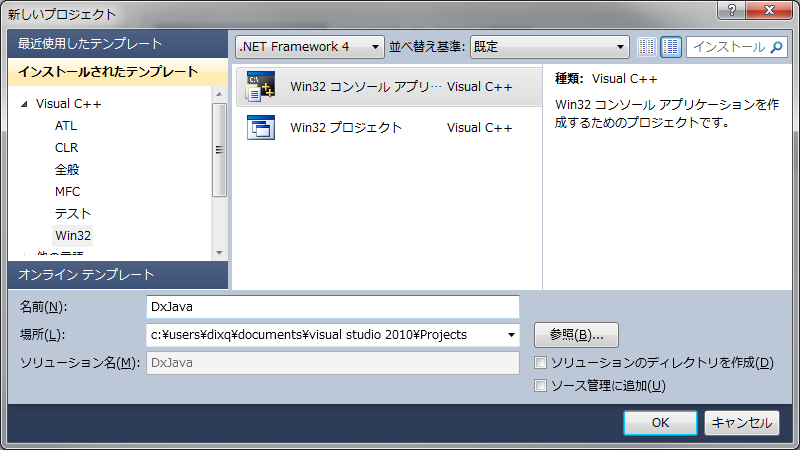
Task: Click template tree scrollbar thumb
Action: (219, 150)
